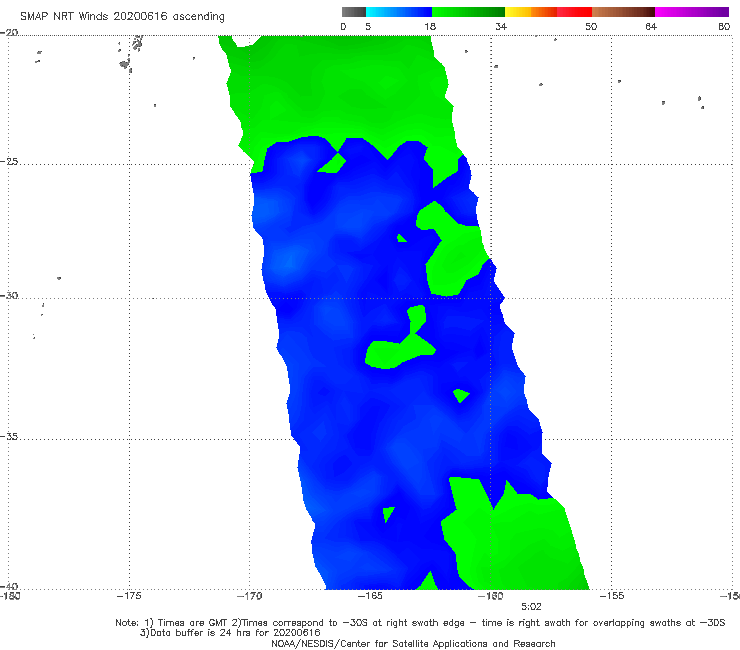Screen dimensions: 740x650
Task: Click the green segment of the color bar
Action: pos(468,12)
